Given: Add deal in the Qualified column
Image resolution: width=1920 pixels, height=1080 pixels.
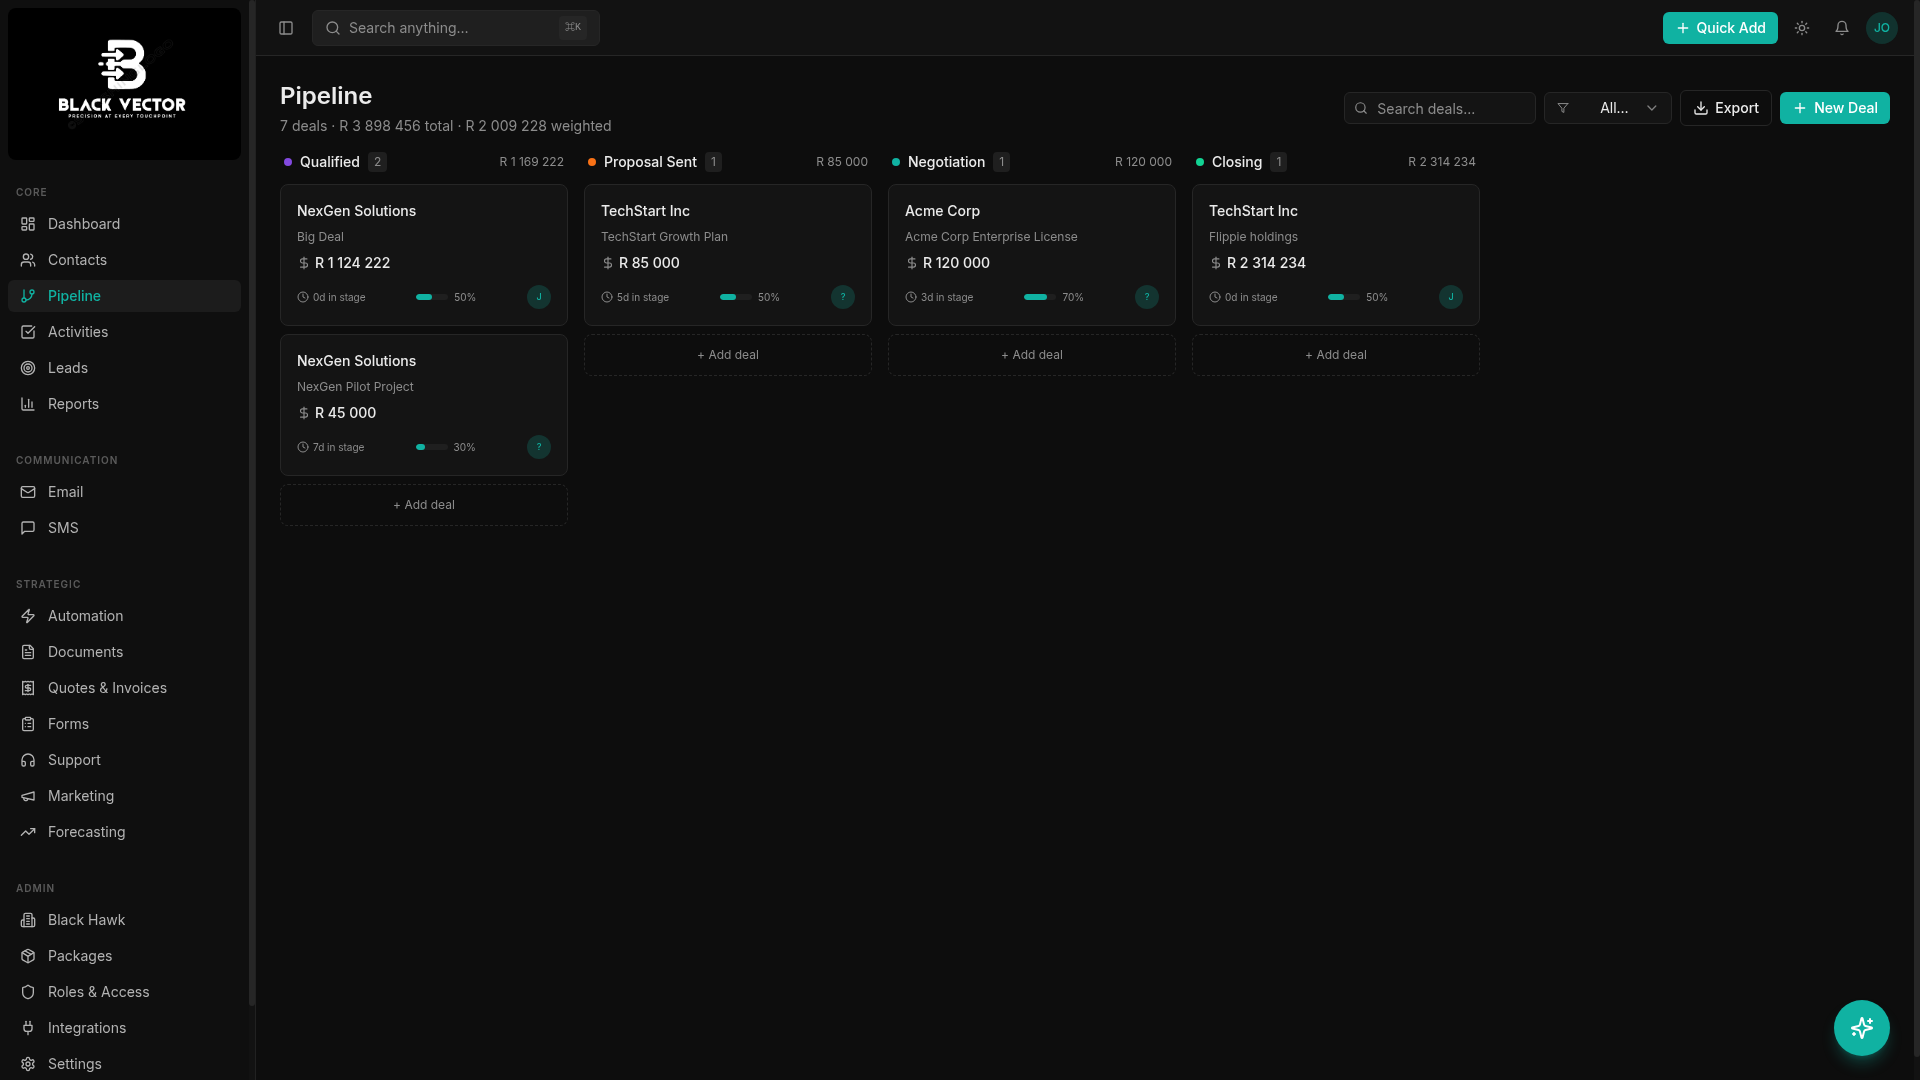Looking at the screenshot, I should (x=424, y=505).
